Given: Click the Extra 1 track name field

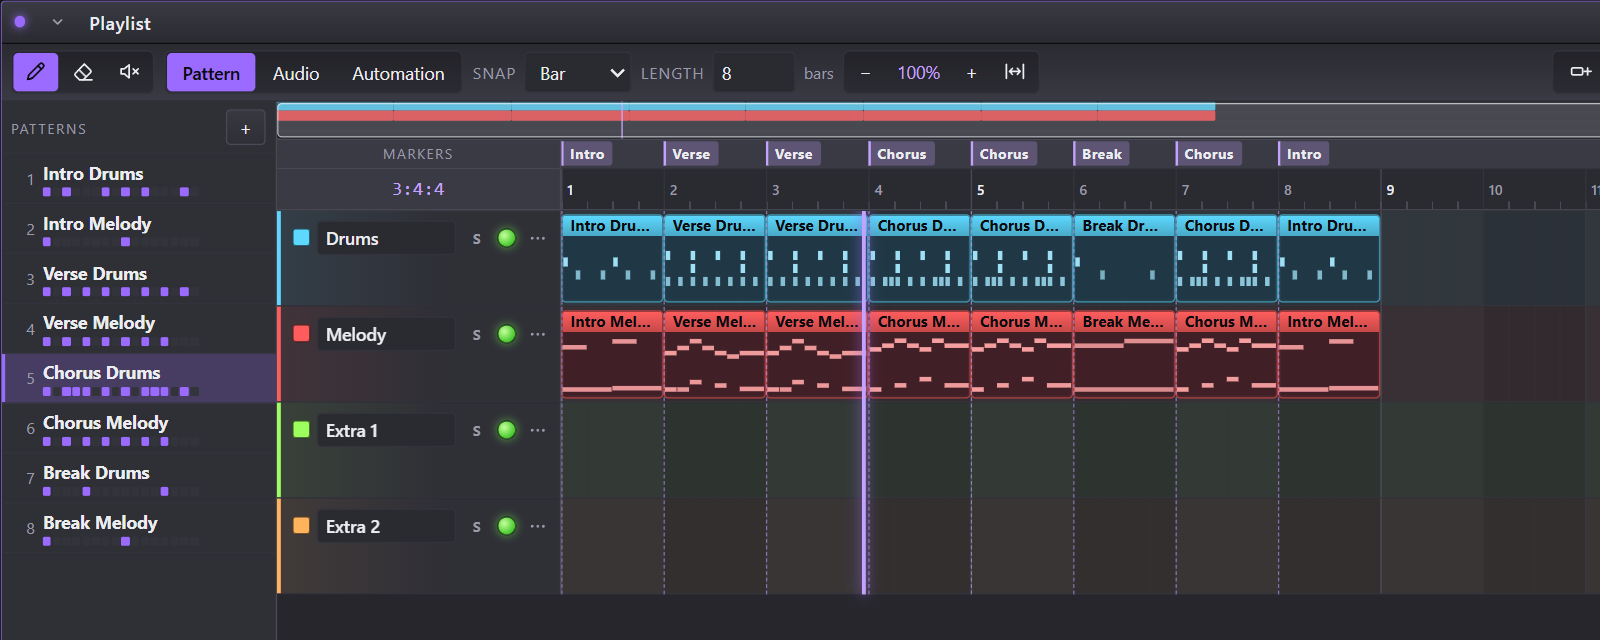Looking at the screenshot, I should [x=385, y=430].
